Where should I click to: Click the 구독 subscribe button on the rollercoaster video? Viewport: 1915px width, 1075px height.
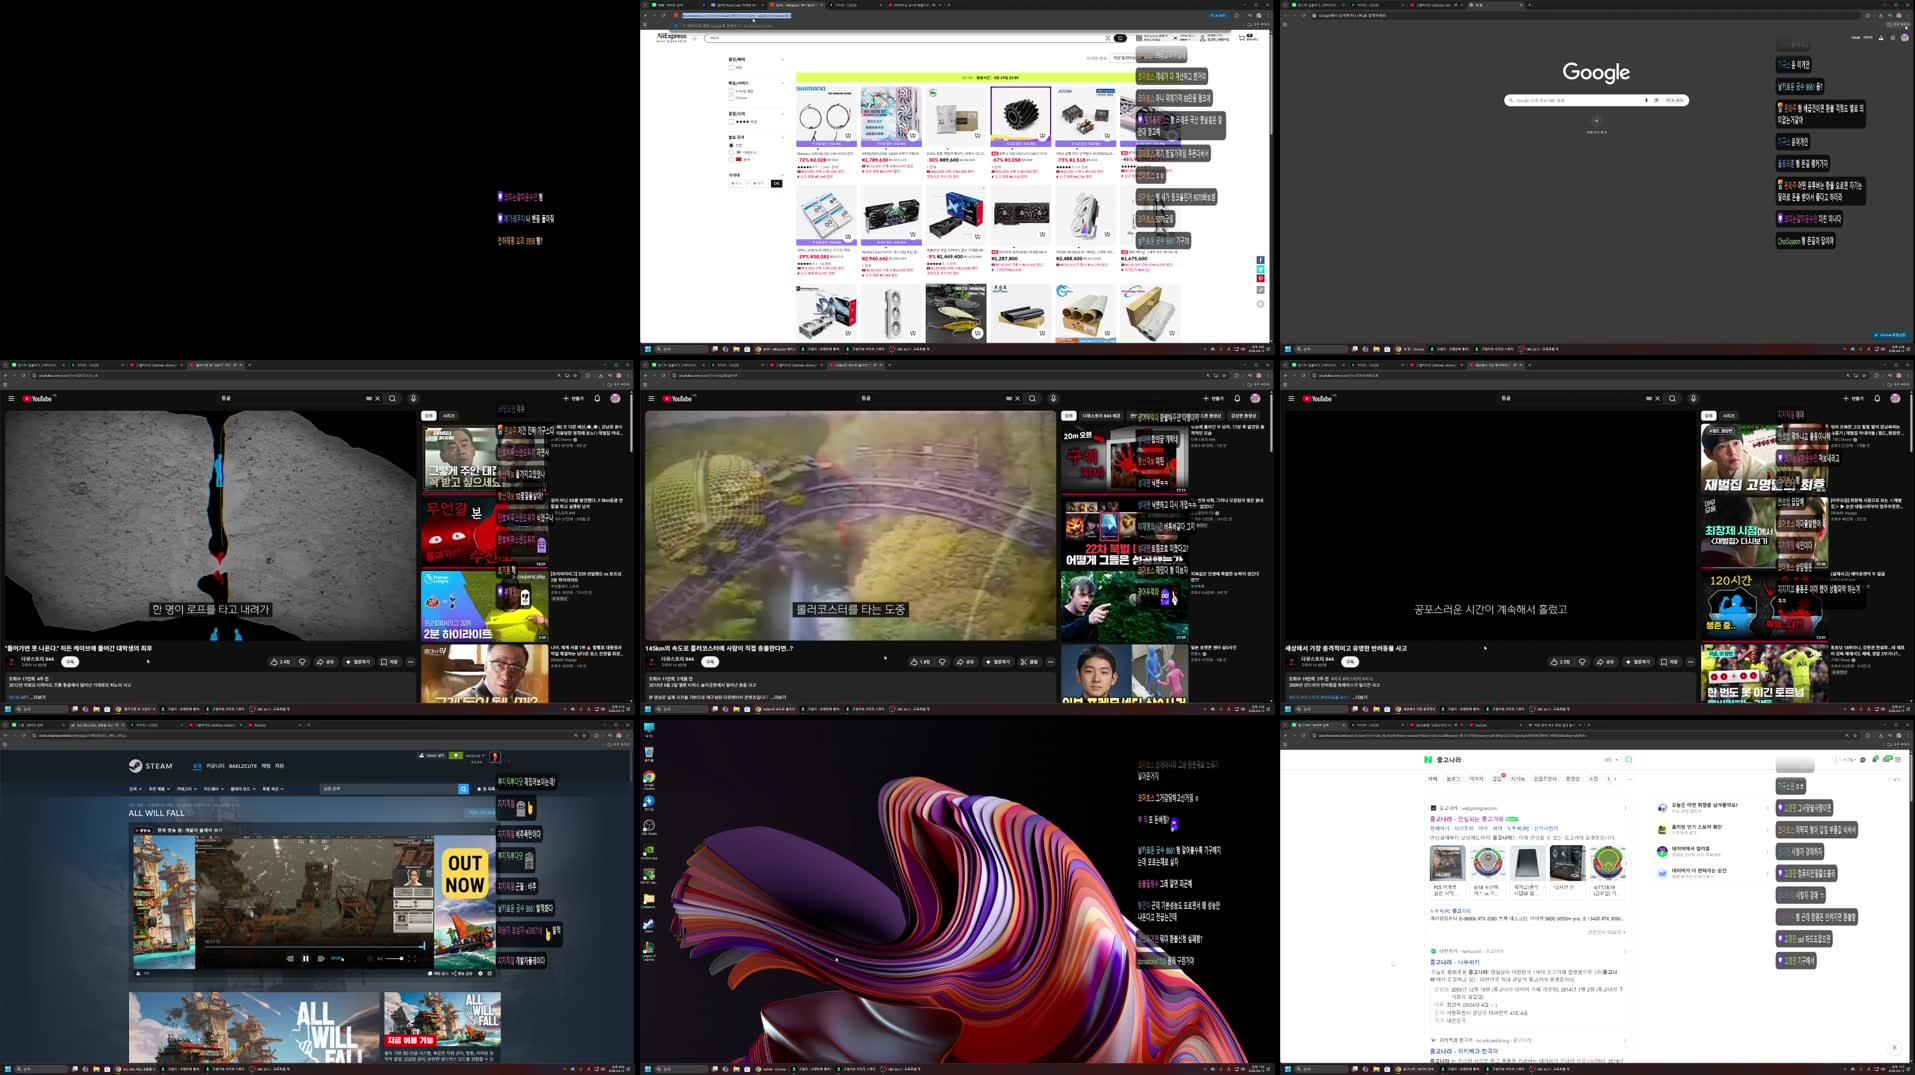710,662
